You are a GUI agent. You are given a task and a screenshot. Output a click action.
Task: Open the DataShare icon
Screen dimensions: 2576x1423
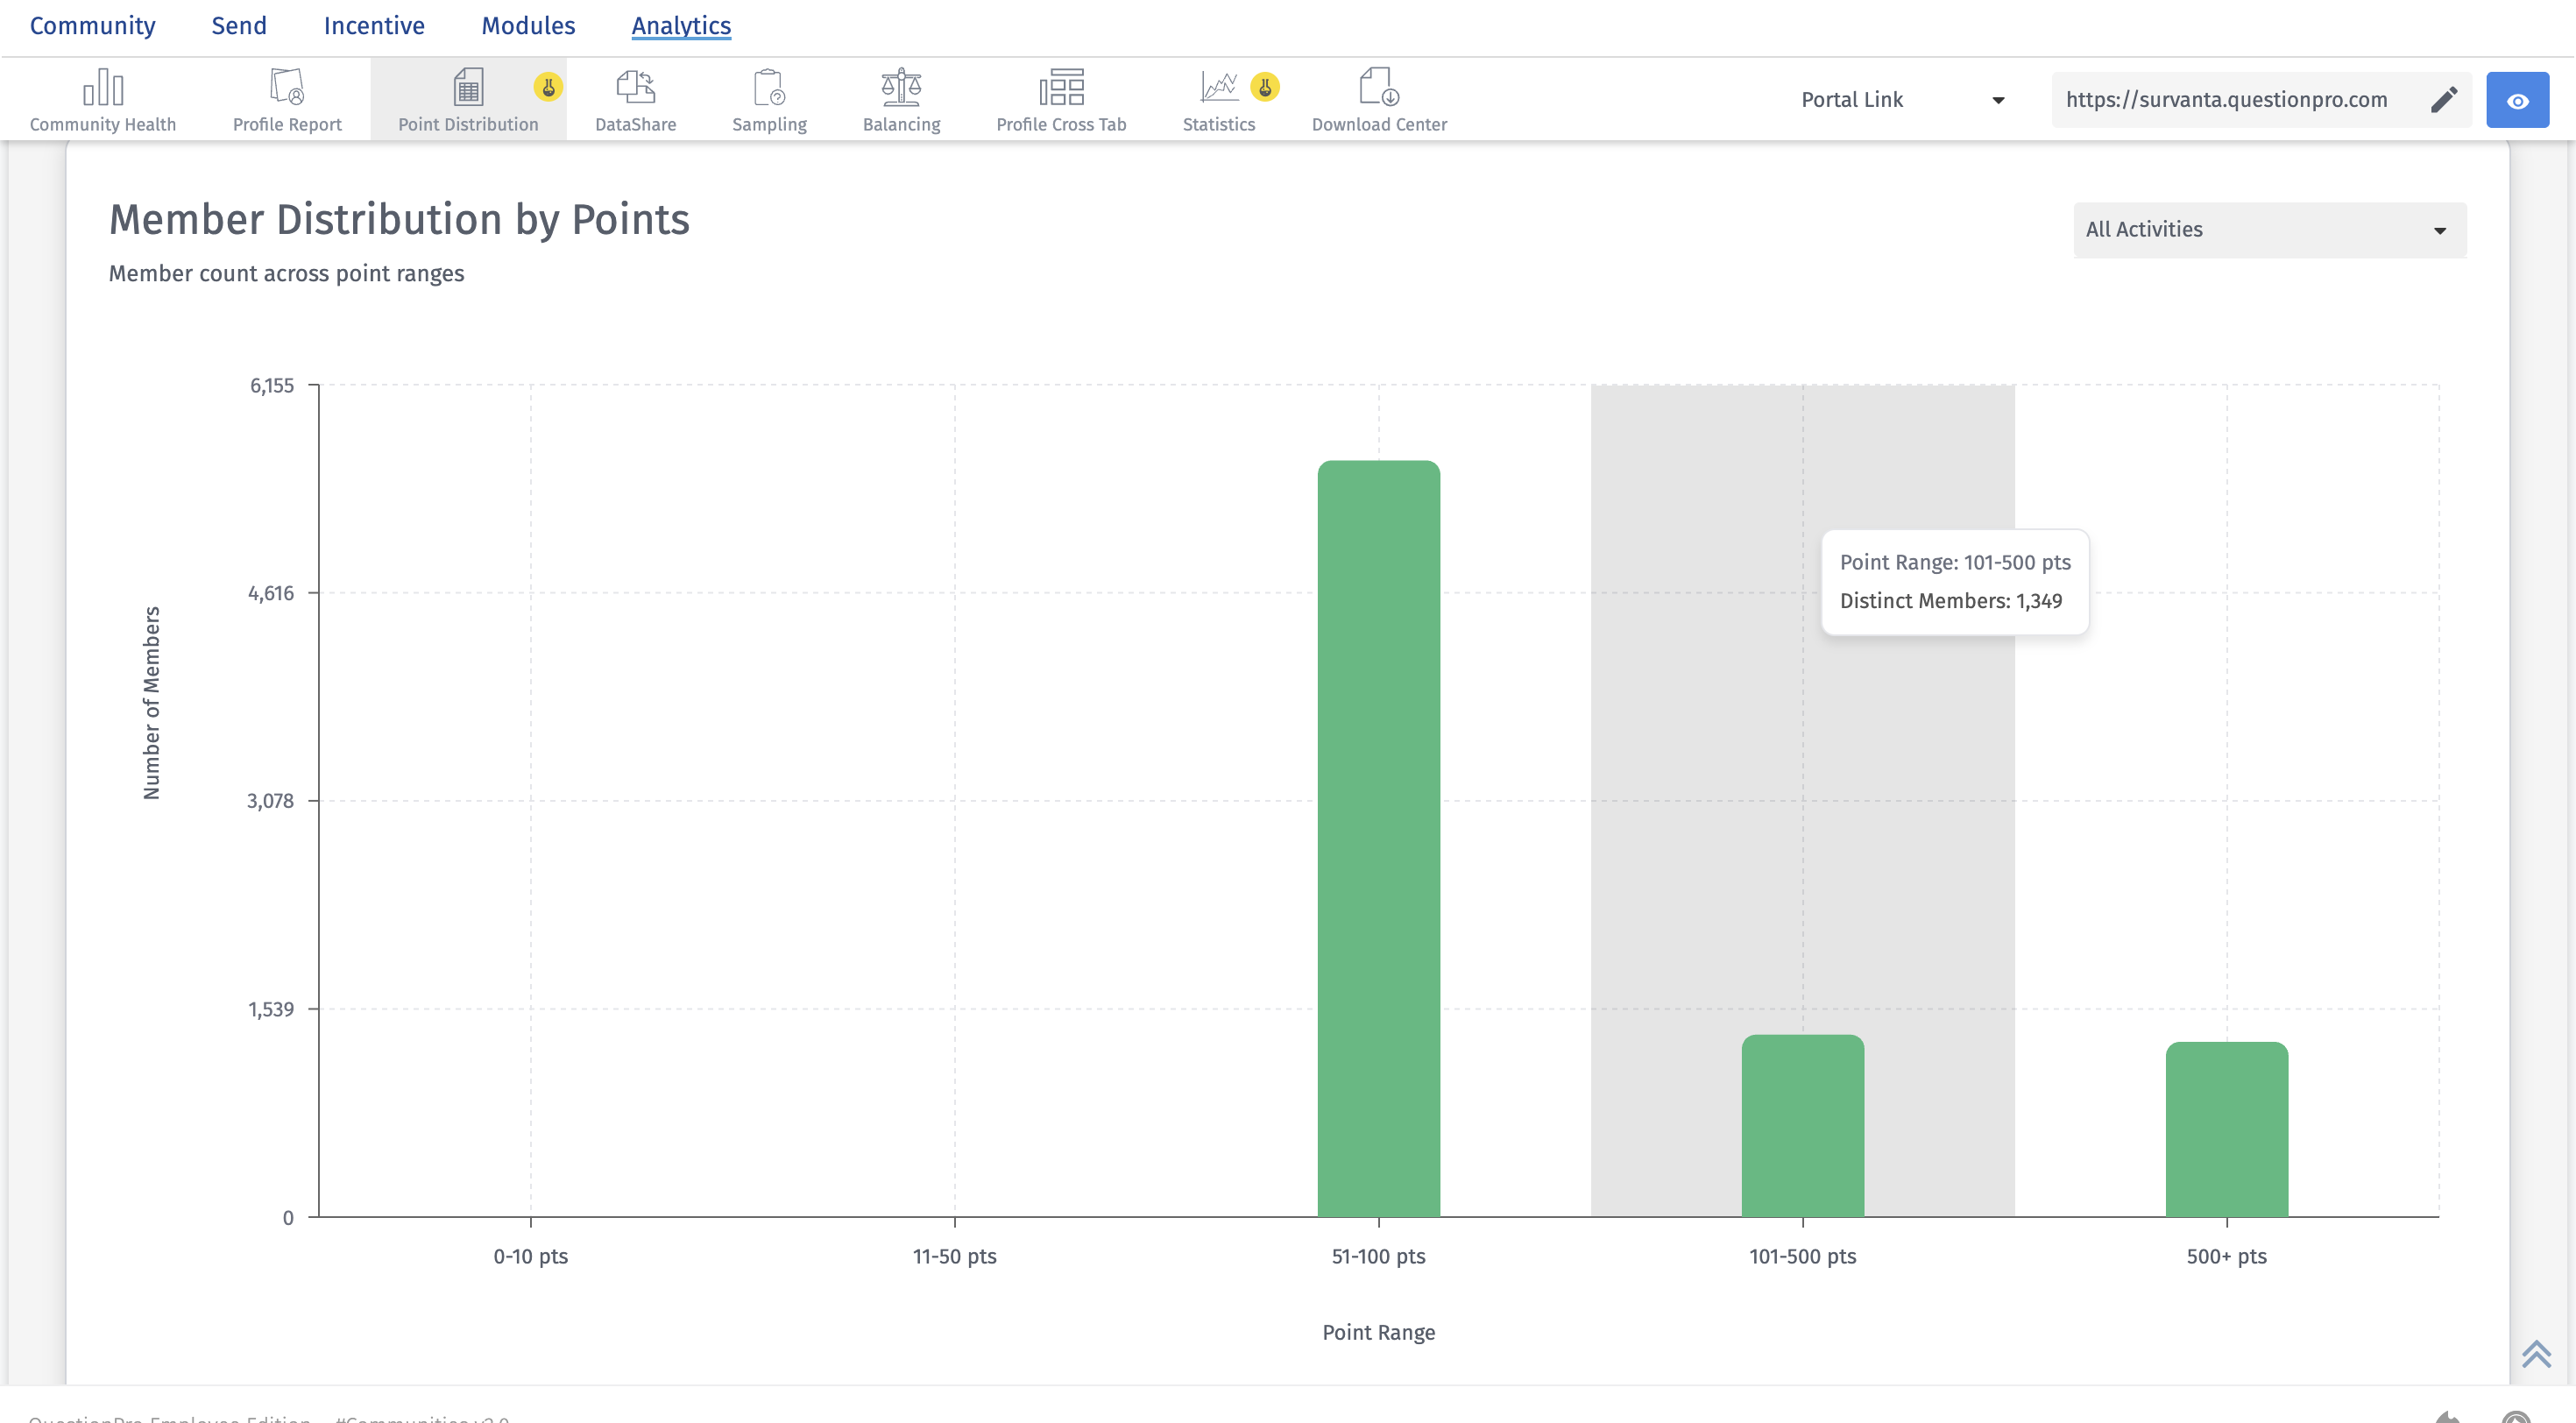click(635, 88)
